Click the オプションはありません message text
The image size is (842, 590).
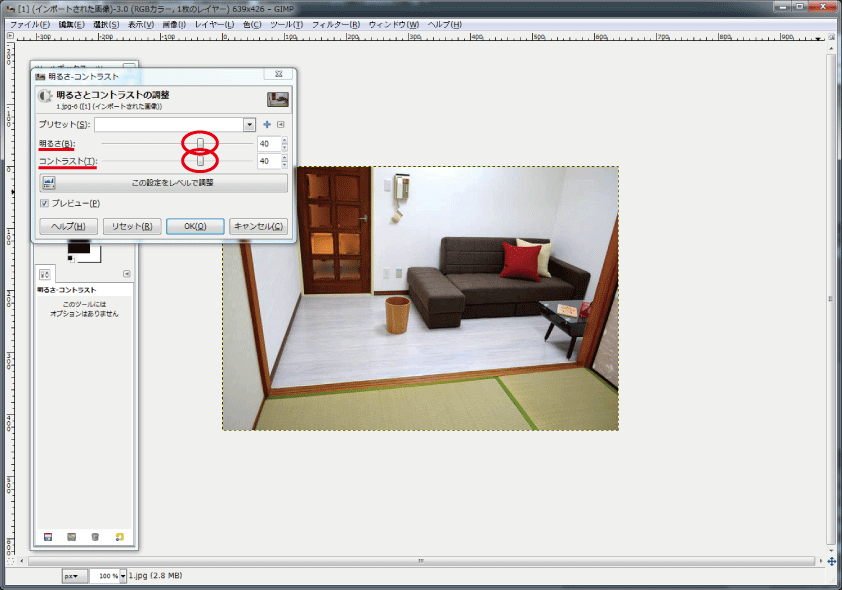(84, 314)
